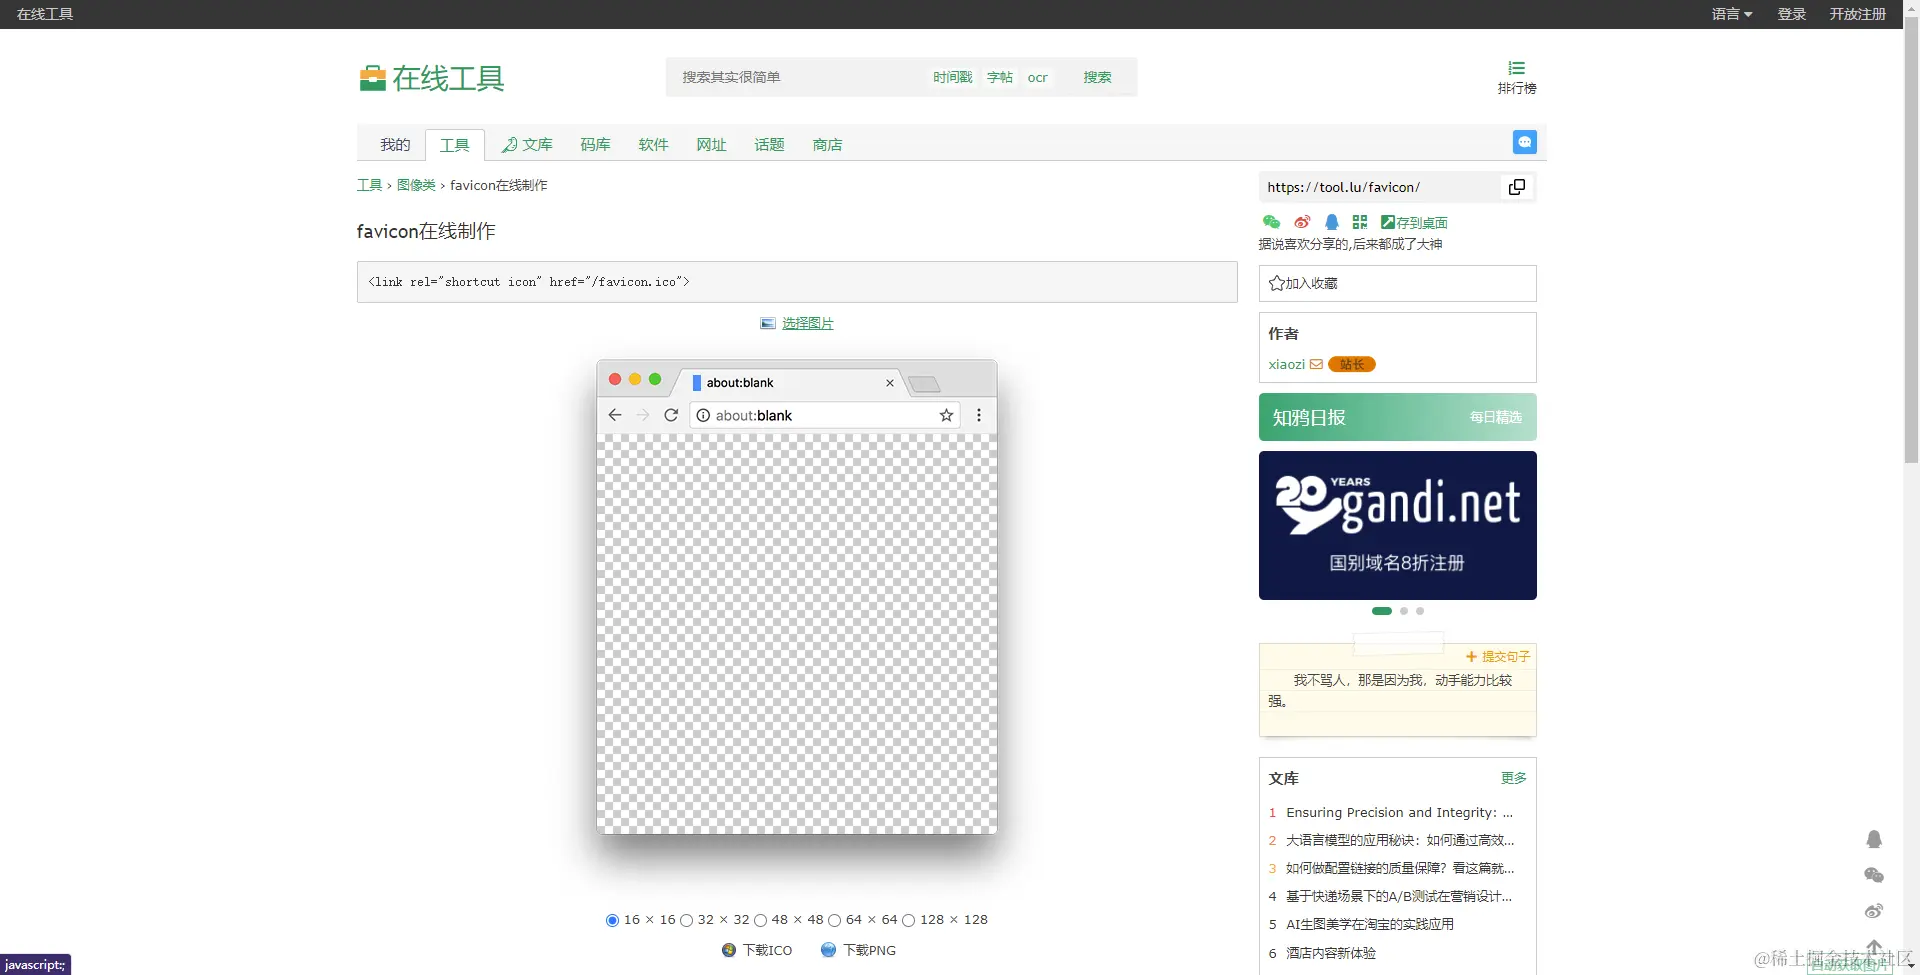Image resolution: width=1920 pixels, height=975 pixels.
Task: Click the ICO icon beside 下载ICO
Action: pos(729,950)
